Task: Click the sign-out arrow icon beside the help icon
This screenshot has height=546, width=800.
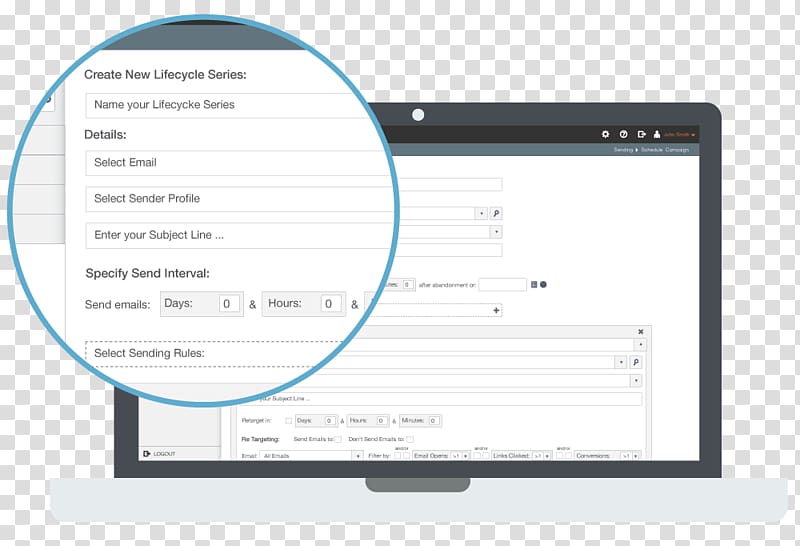Action: point(641,134)
